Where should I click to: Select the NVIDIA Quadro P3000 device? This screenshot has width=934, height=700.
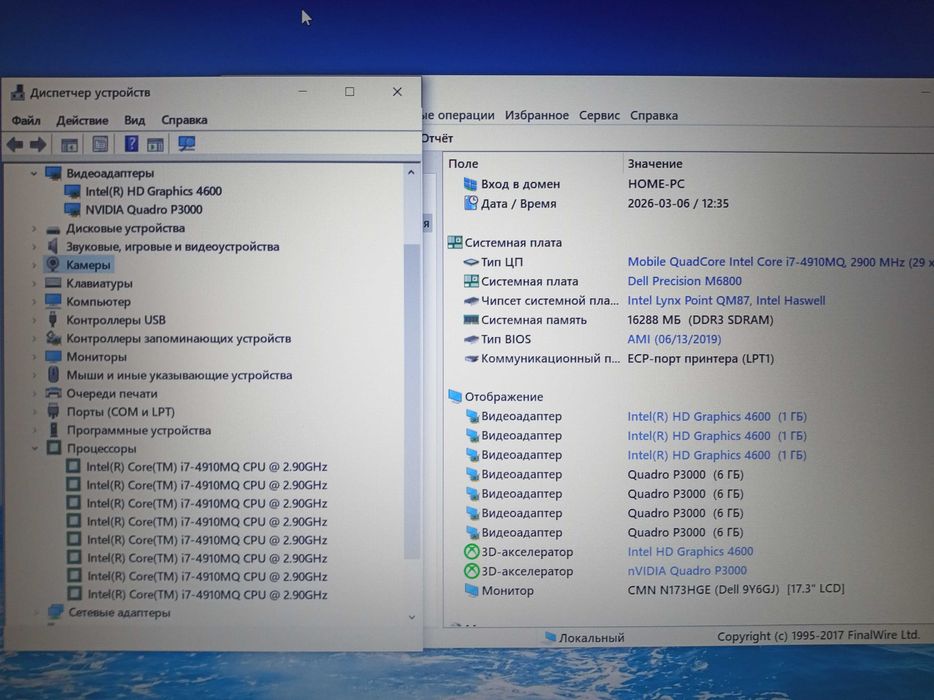[144, 210]
